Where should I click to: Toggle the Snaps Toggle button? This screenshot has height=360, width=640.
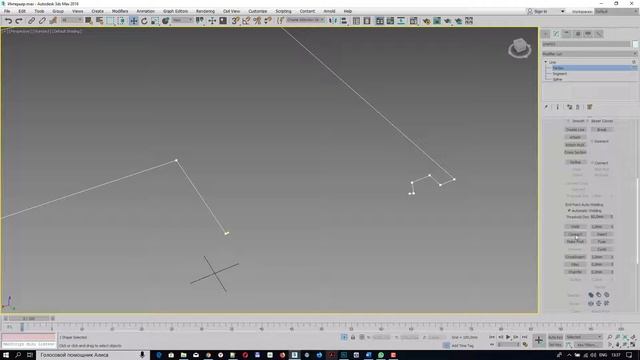coord(236,21)
